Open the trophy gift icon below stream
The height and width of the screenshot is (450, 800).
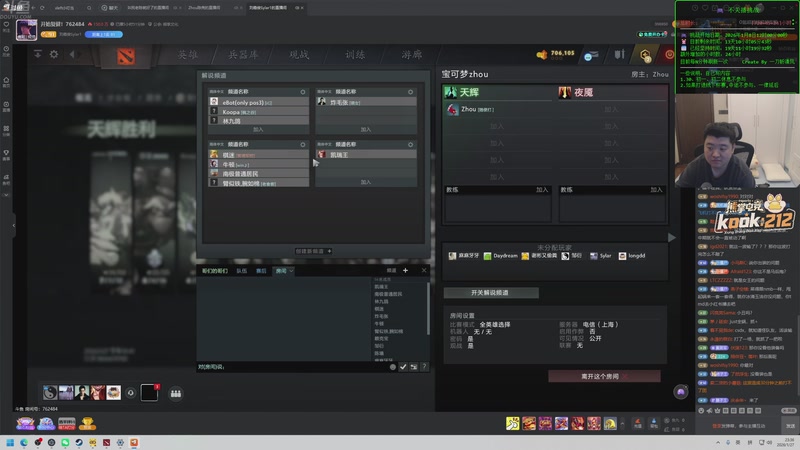click(x=87, y=423)
